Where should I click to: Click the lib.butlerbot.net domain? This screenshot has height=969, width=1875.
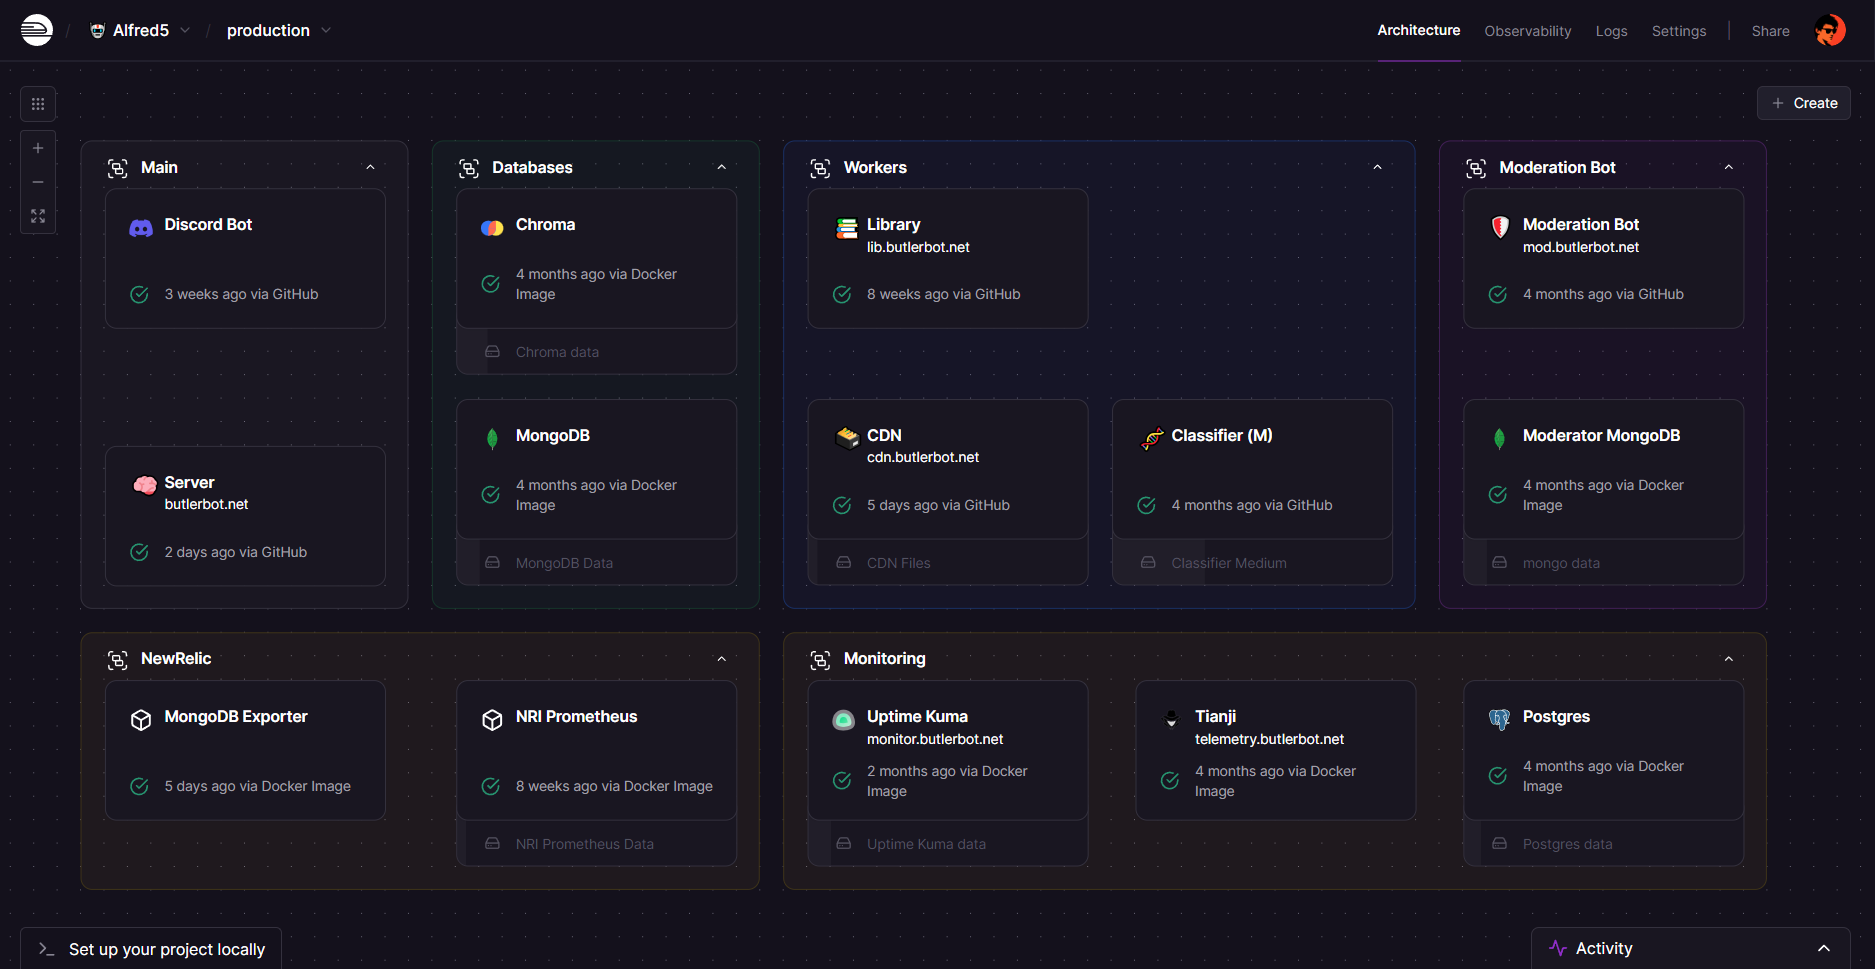(x=918, y=247)
